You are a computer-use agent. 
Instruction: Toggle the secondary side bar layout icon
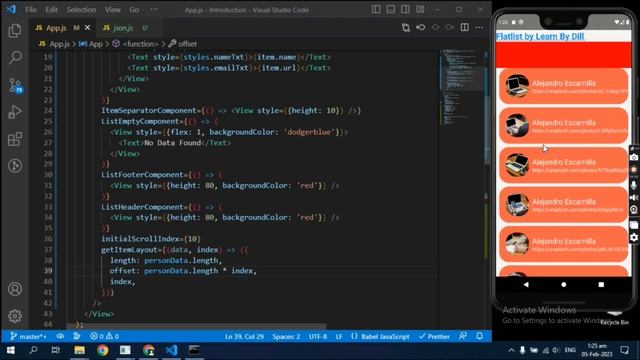pyautogui.click(x=405, y=9)
